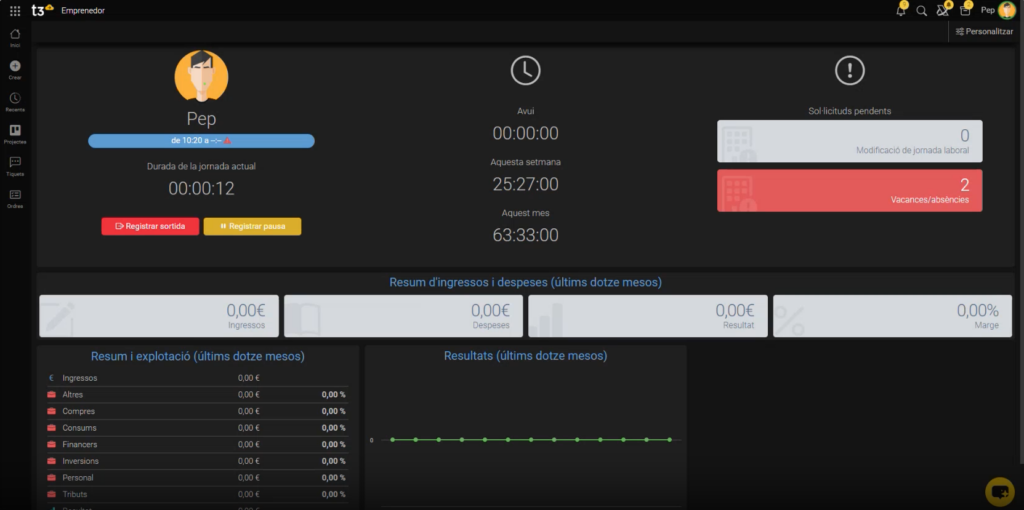Go to Inici home in sidebar

(15, 37)
